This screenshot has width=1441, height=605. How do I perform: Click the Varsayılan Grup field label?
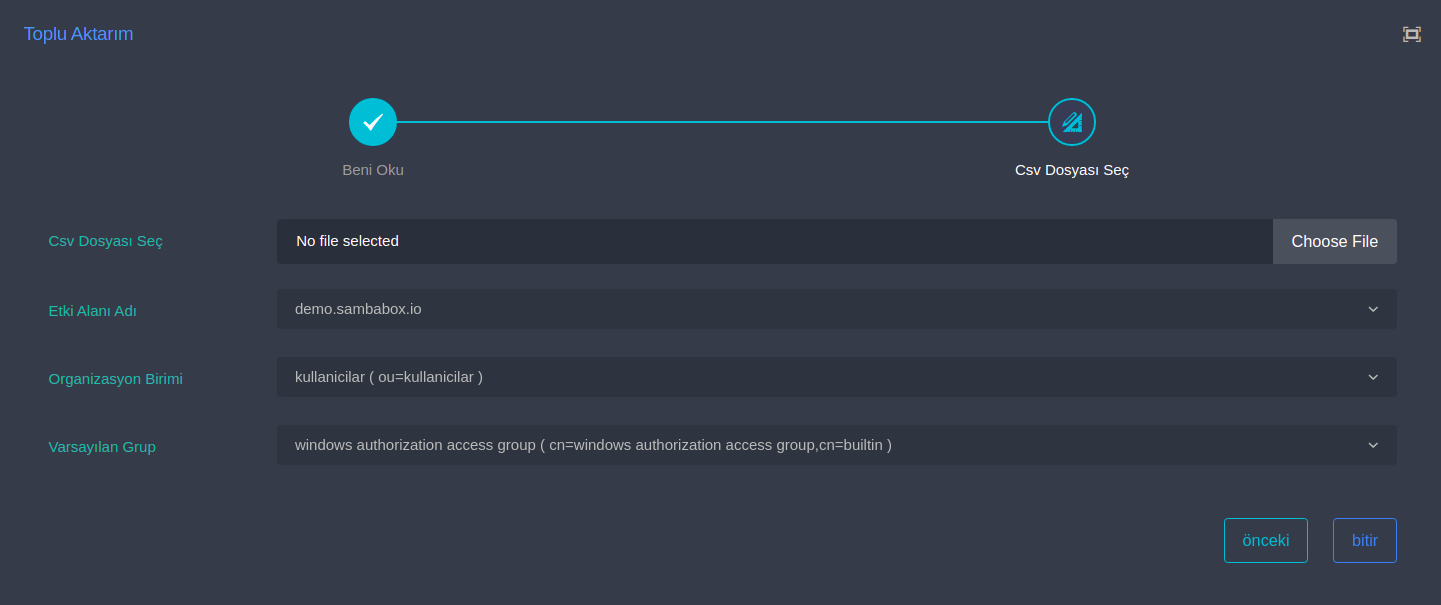tap(102, 447)
